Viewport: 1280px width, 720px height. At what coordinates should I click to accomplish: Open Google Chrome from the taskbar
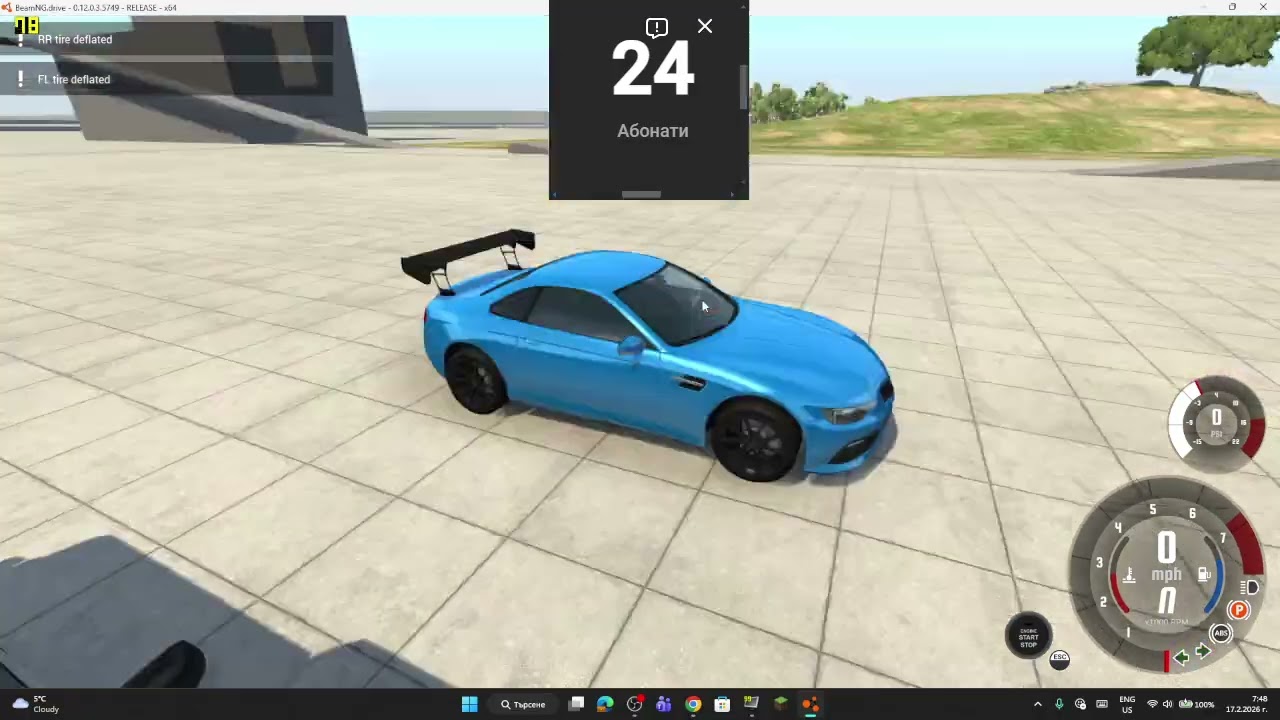(693, 704)
